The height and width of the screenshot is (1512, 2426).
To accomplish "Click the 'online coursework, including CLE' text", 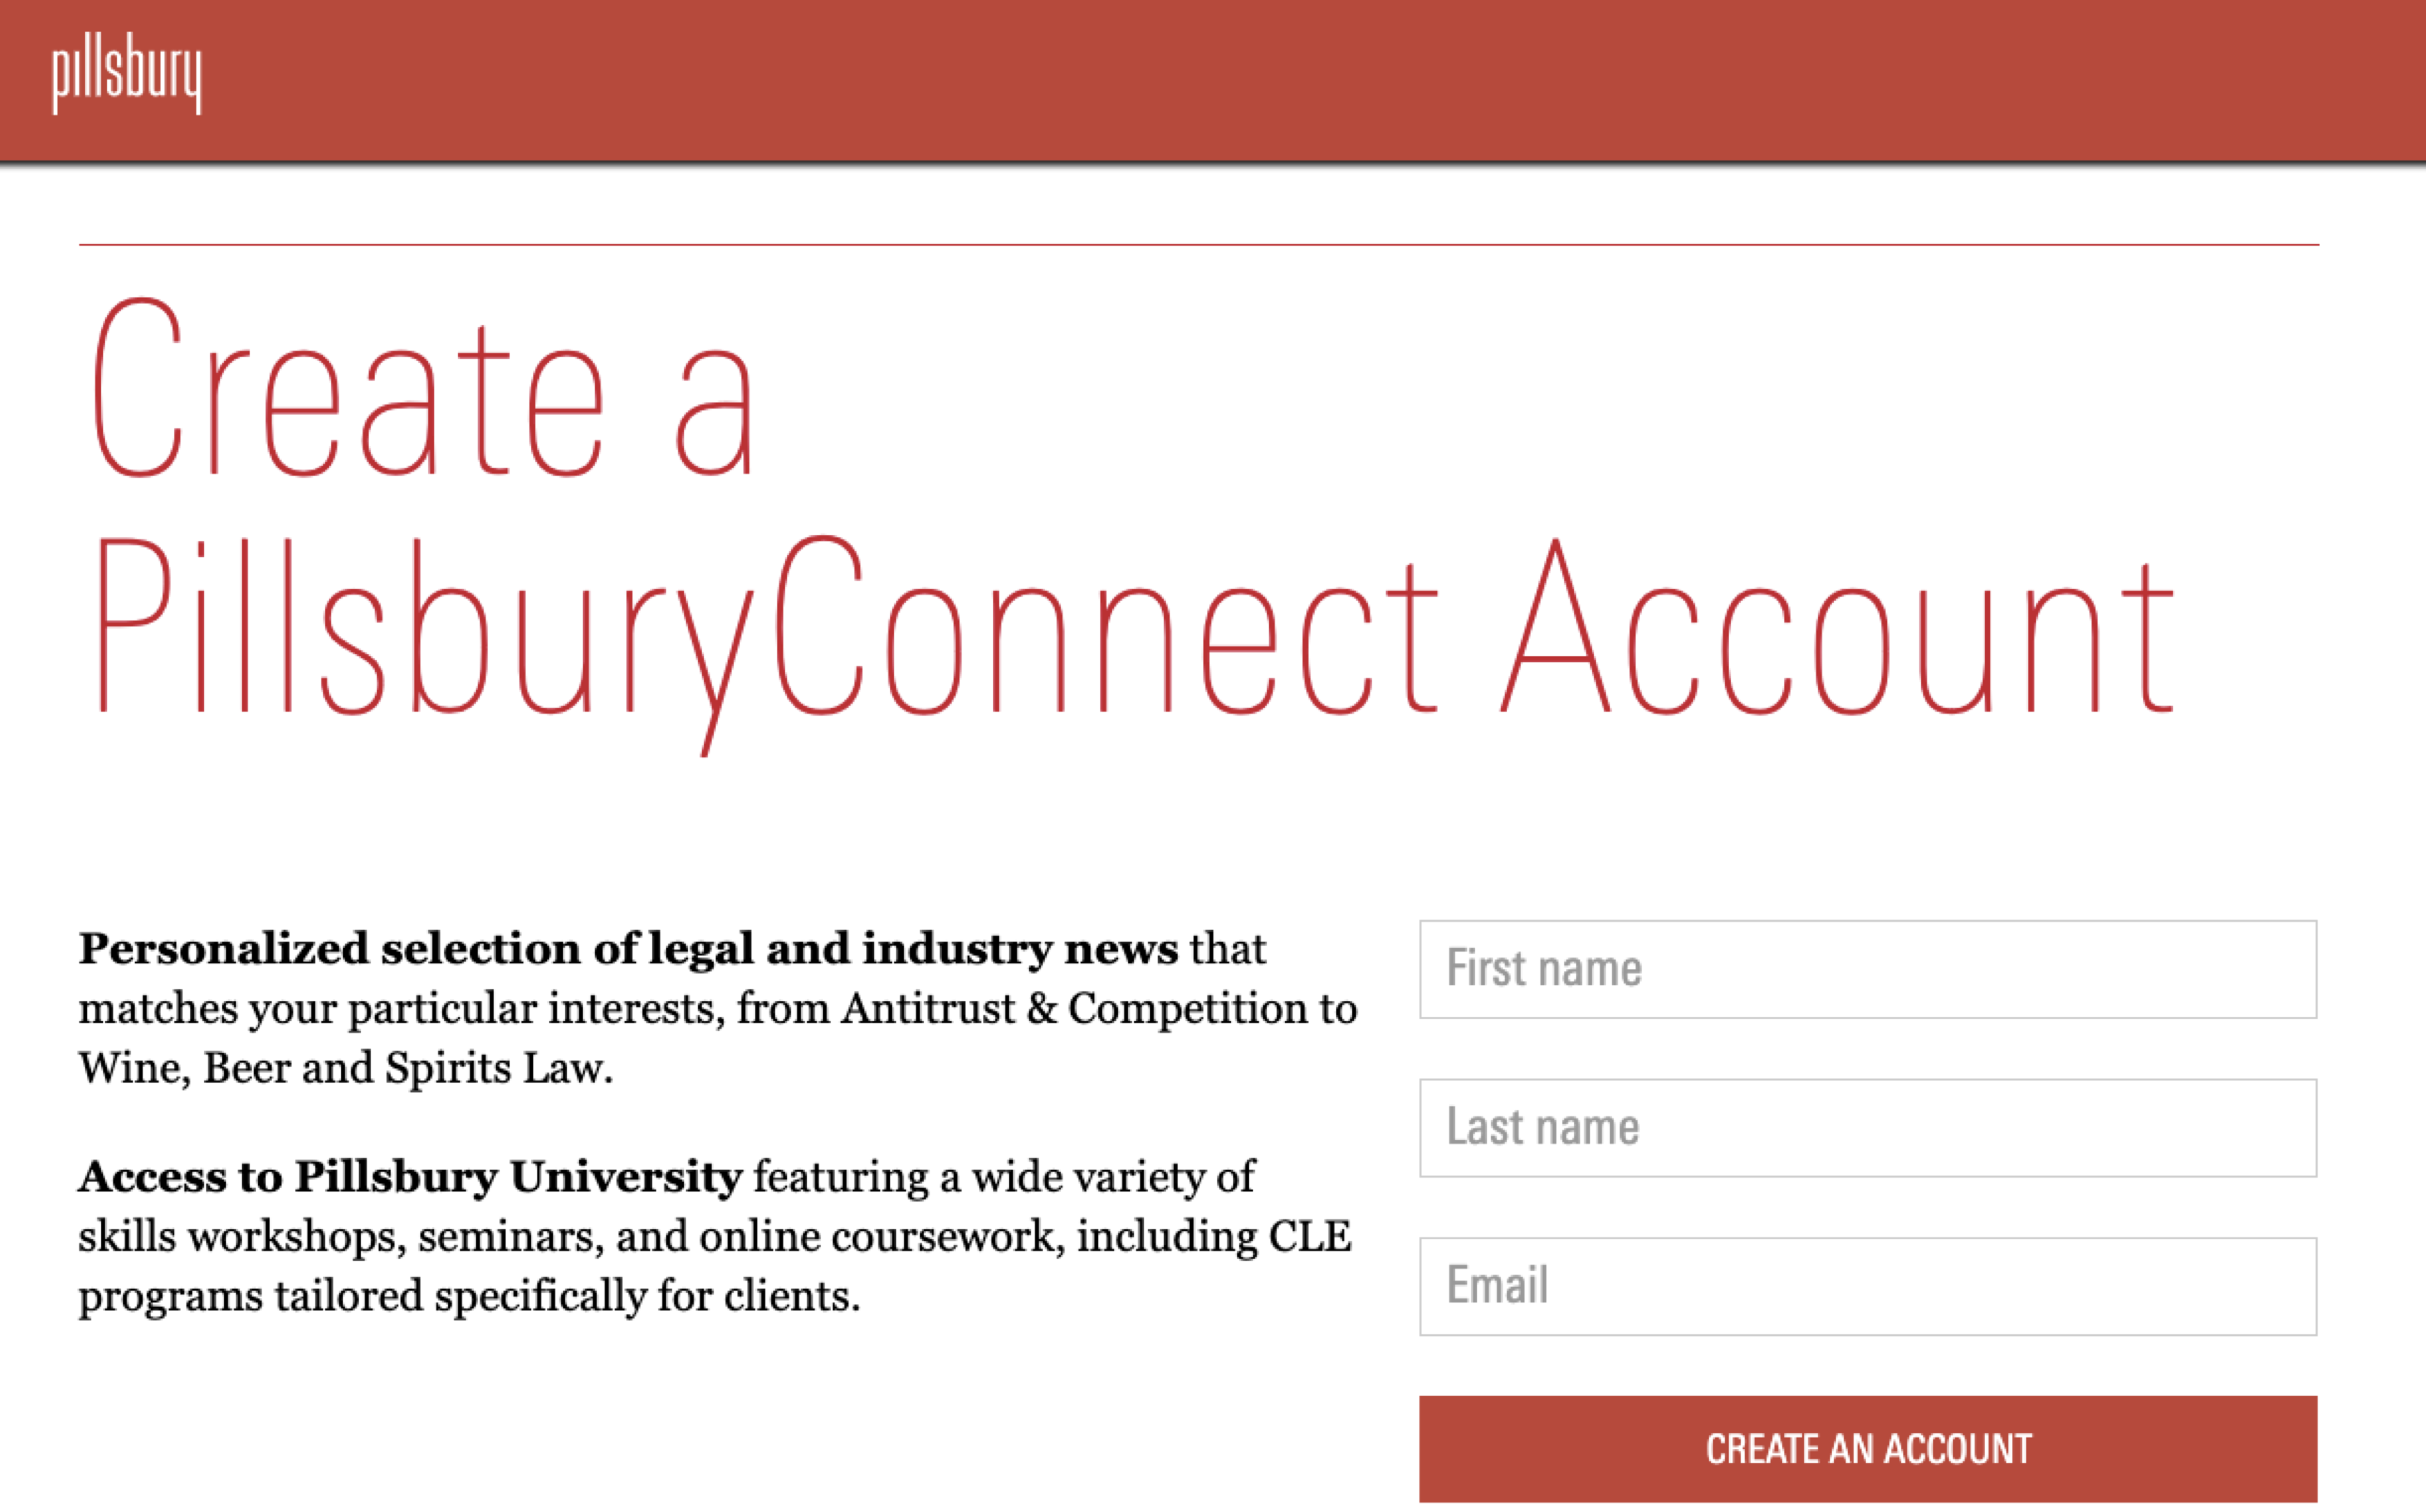I will [1025, 1237].
